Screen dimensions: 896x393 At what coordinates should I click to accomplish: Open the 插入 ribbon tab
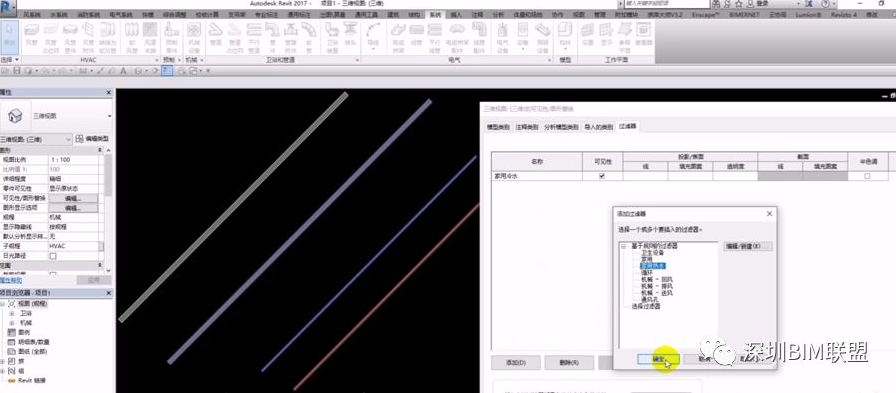(x=457, y=14)
